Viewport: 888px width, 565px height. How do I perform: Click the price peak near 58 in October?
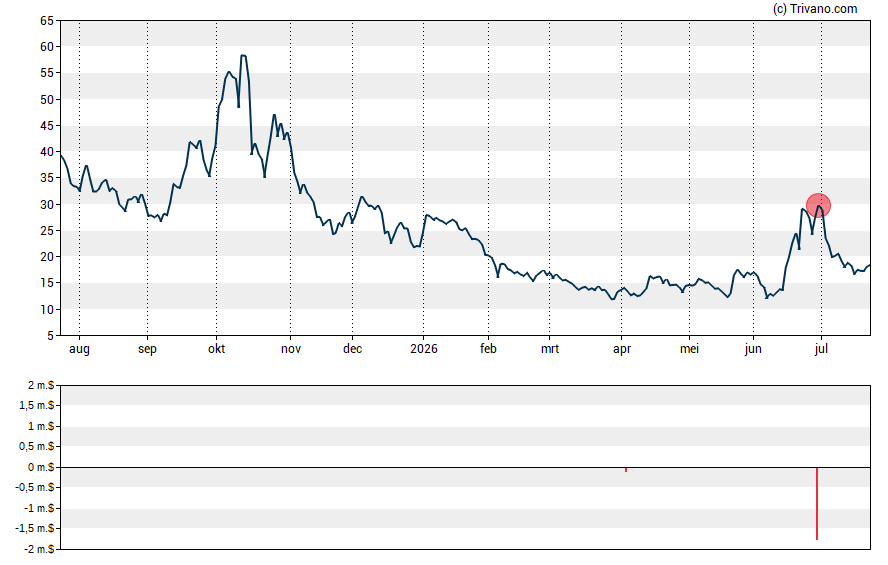(243, 55)
